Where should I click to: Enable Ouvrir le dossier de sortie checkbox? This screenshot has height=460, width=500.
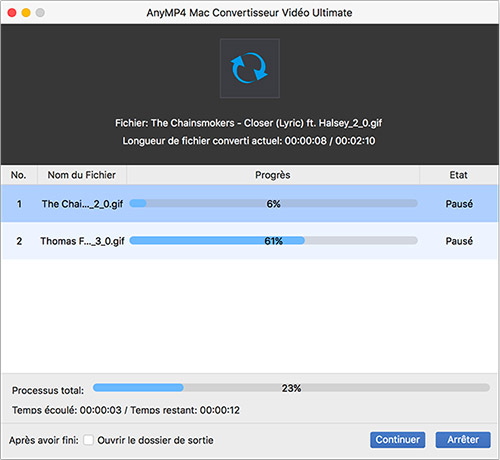click(88, 440)
